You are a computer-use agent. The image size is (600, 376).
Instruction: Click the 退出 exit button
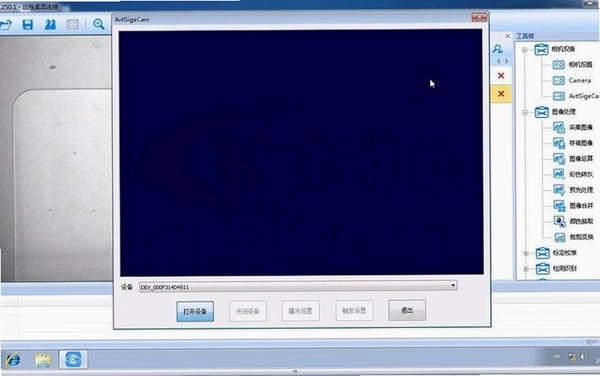[407, 310]
